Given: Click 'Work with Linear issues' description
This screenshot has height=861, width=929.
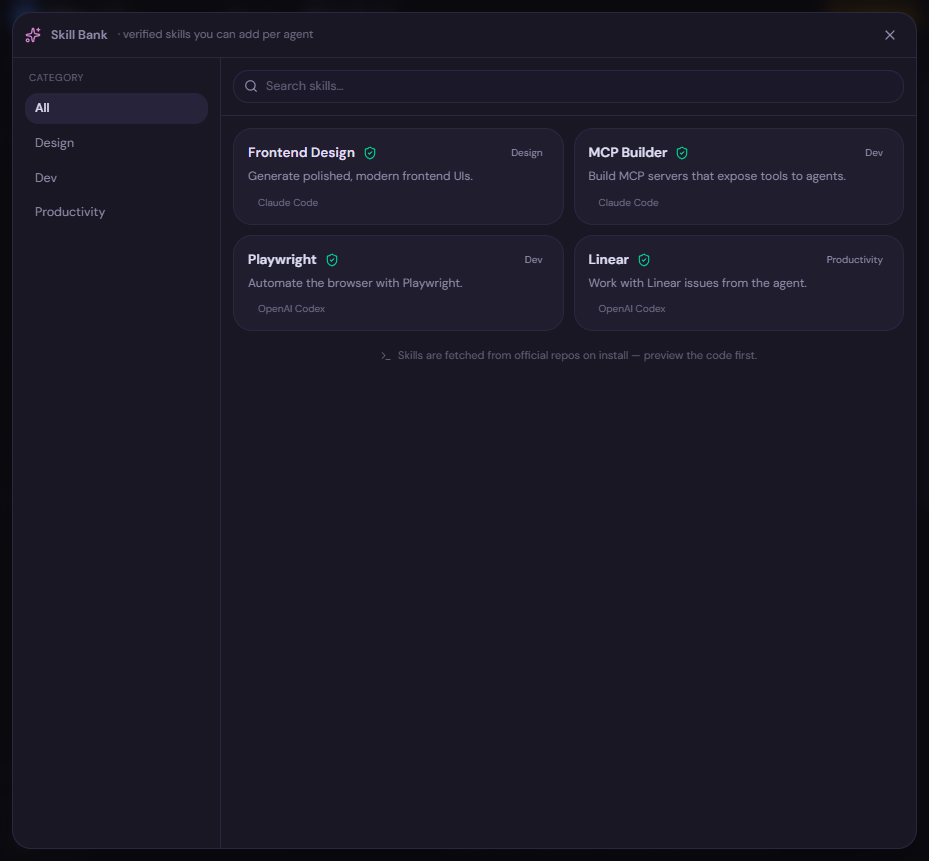Looking at the screenshot, I should (x=697, y=283).
